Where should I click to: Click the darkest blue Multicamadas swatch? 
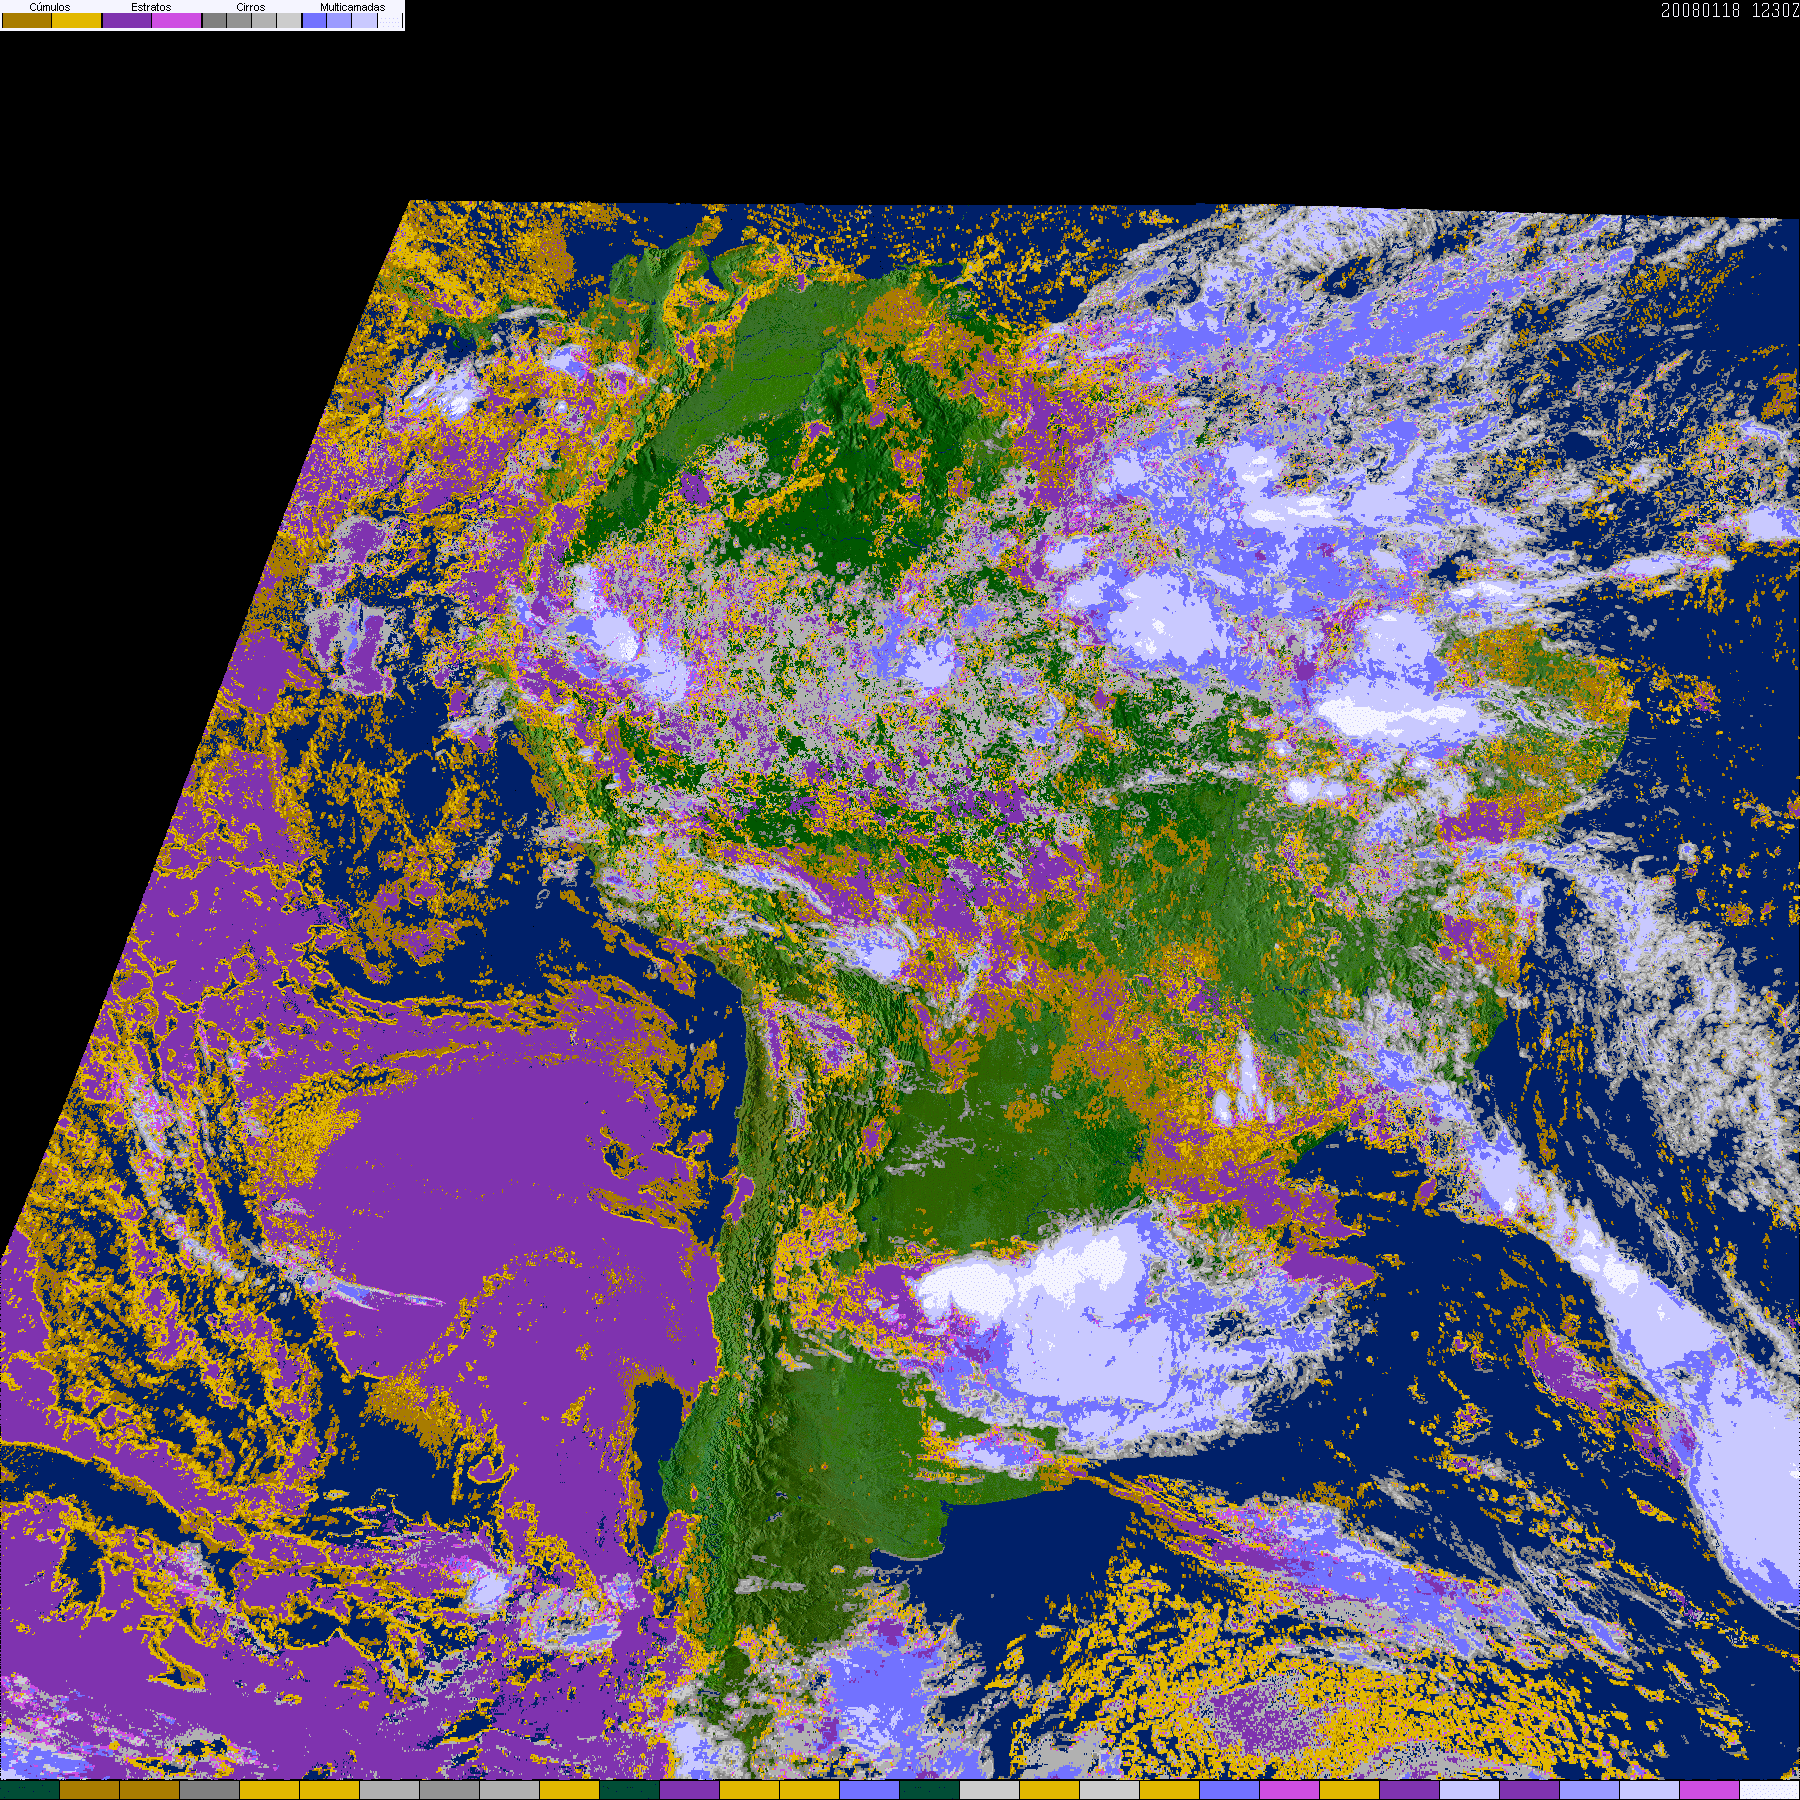pos(314,21)
